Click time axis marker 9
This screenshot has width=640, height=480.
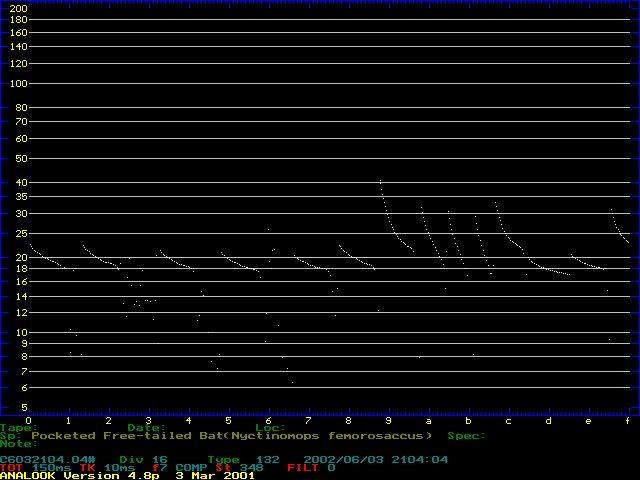[388, 420]
